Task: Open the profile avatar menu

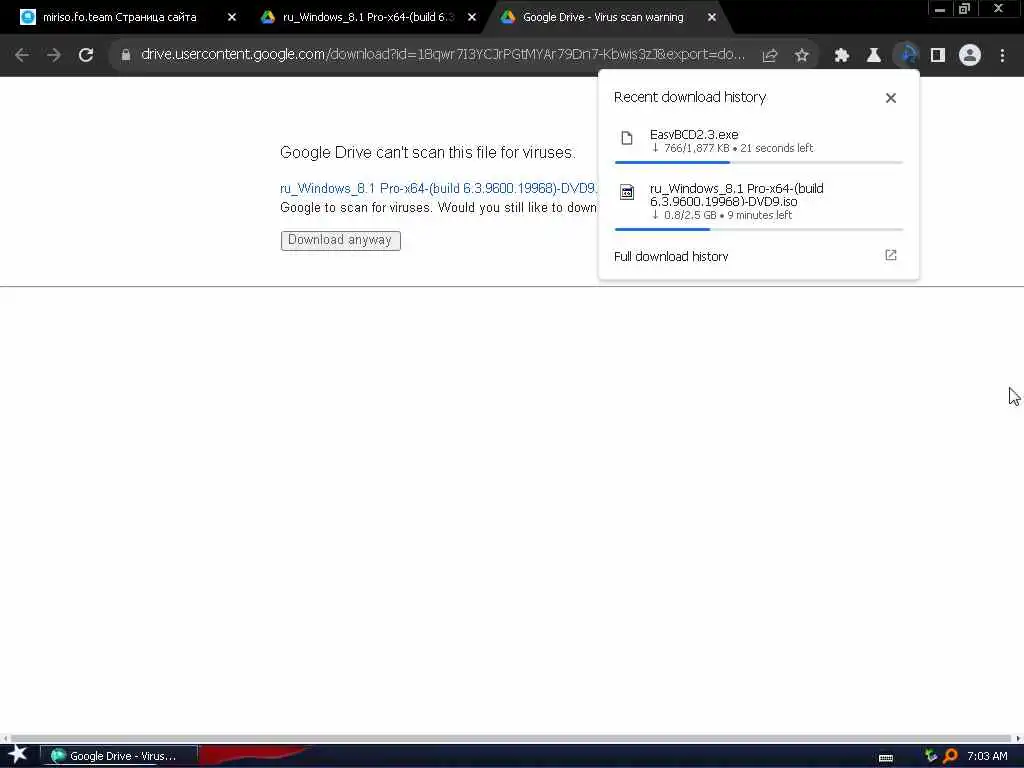Action: click(x=970, y=56)
